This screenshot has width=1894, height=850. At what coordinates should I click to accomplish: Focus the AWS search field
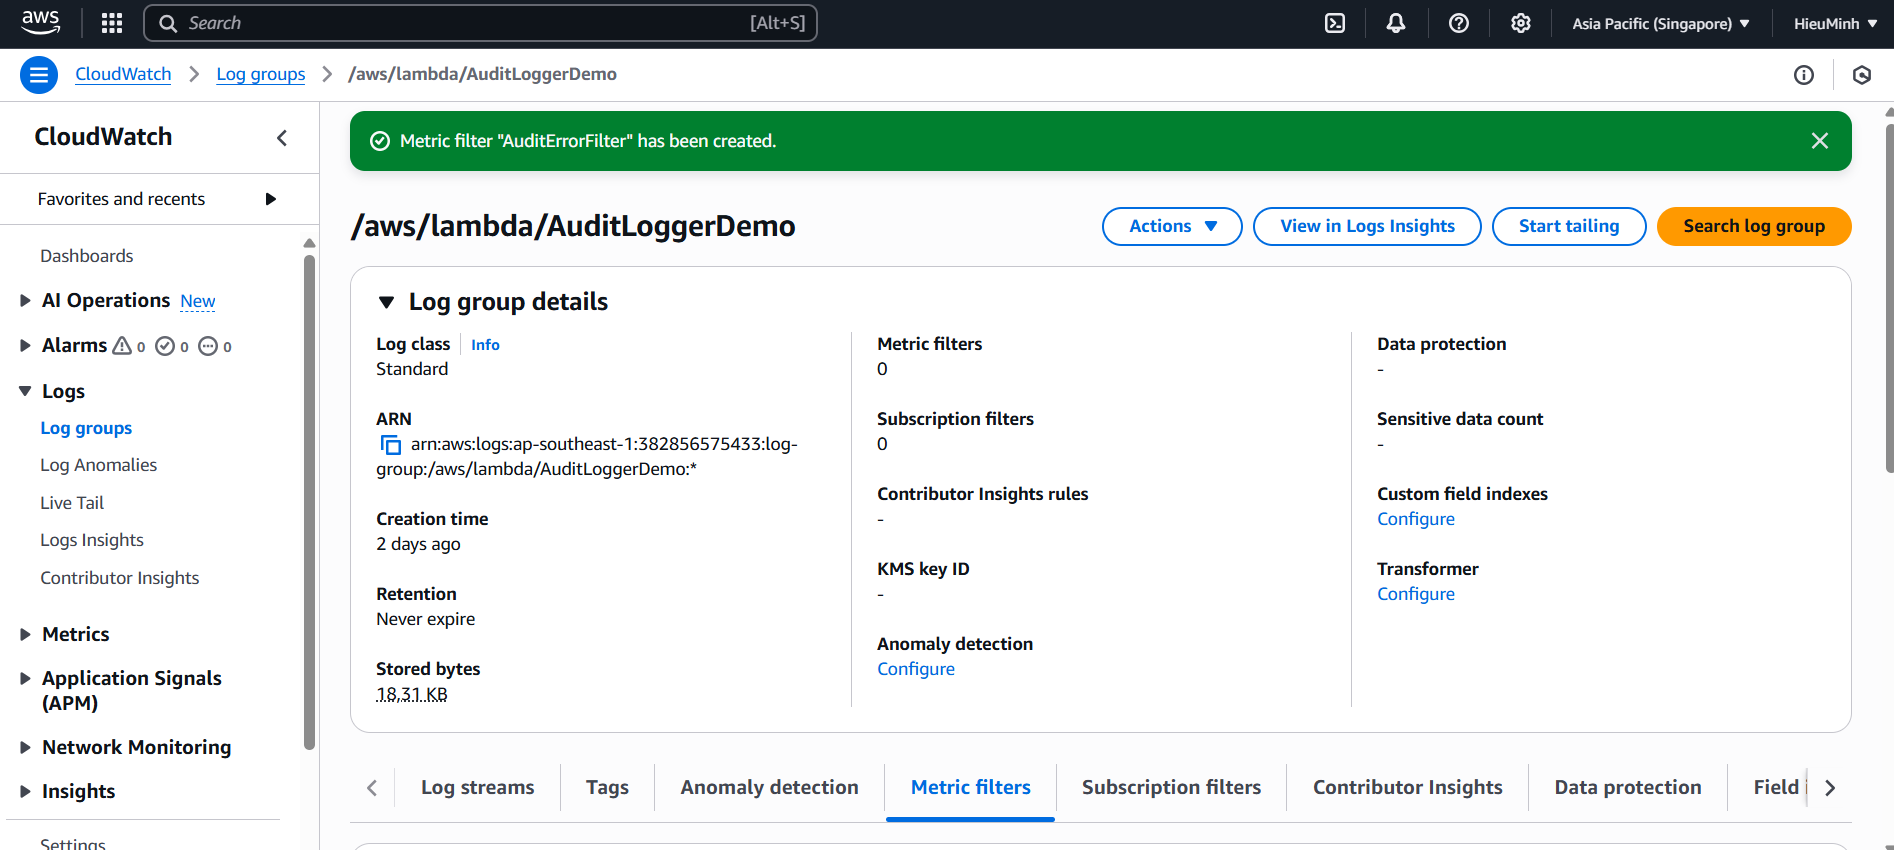tap(481, 23)
